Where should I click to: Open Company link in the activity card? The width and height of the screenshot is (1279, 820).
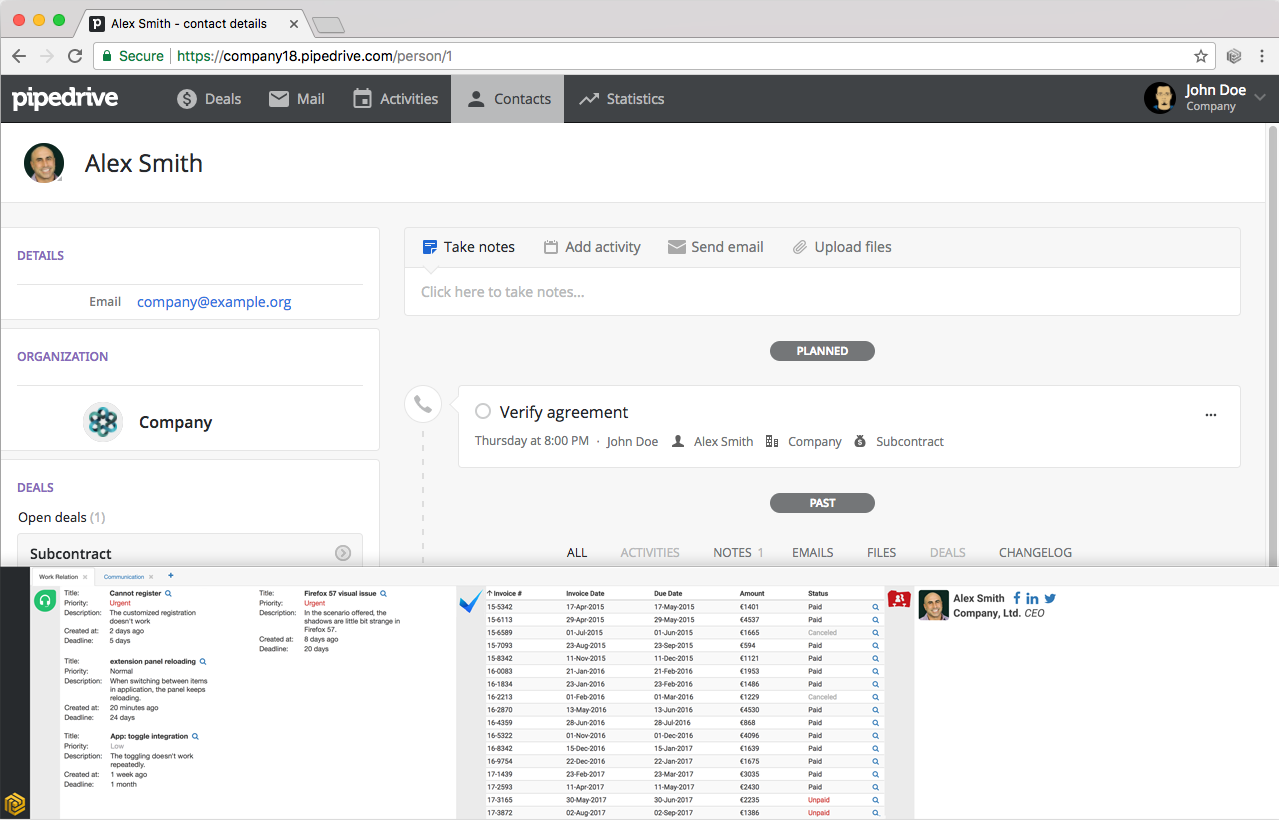[x=814, y=442]
